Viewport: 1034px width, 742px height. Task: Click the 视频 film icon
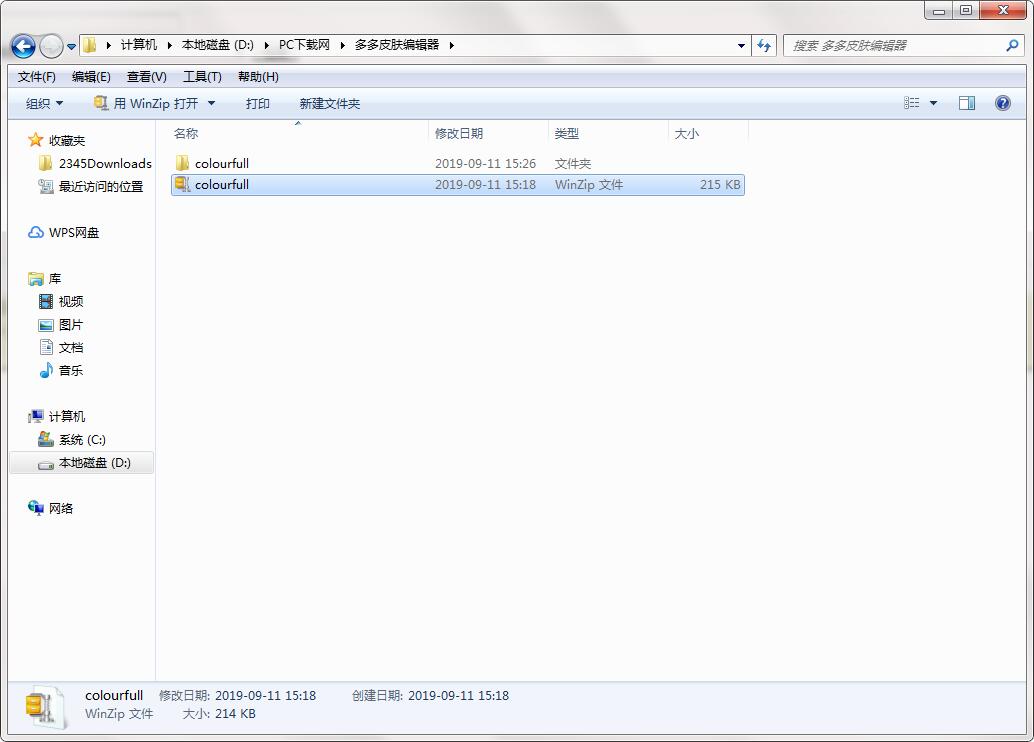[x=46, y=301]
